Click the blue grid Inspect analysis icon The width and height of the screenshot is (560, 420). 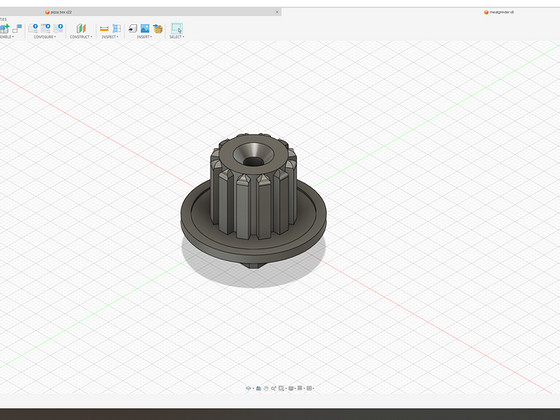pyautogui.click(x=117, y=29)
